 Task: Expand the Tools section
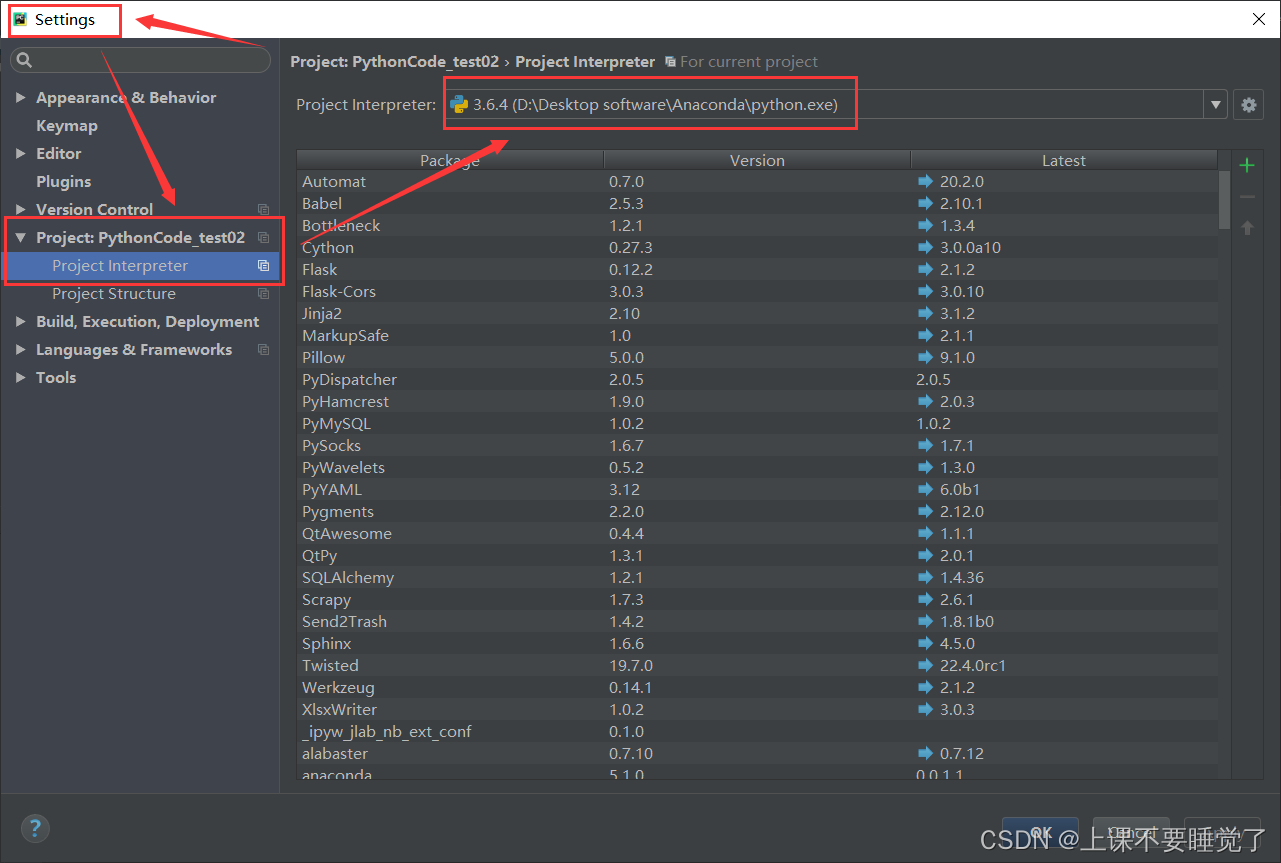click(21, 378)
